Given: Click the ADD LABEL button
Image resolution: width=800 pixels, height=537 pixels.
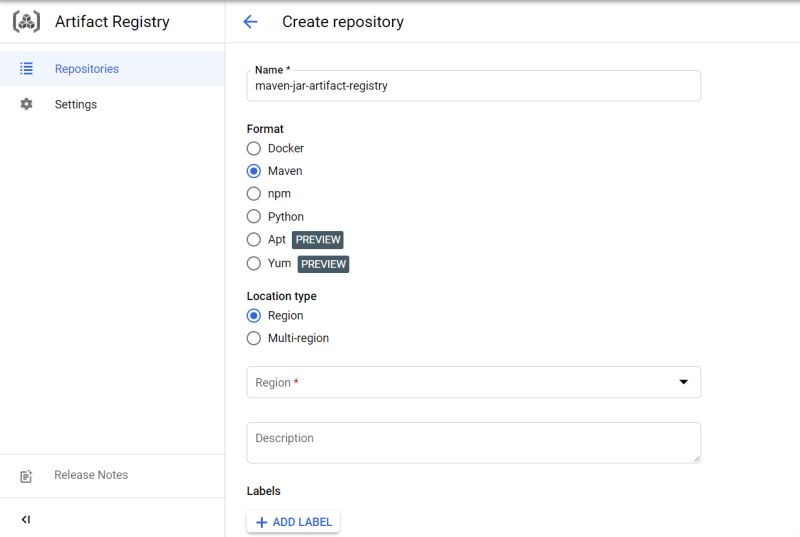Looking at the screenshot, I should point(293,522).
